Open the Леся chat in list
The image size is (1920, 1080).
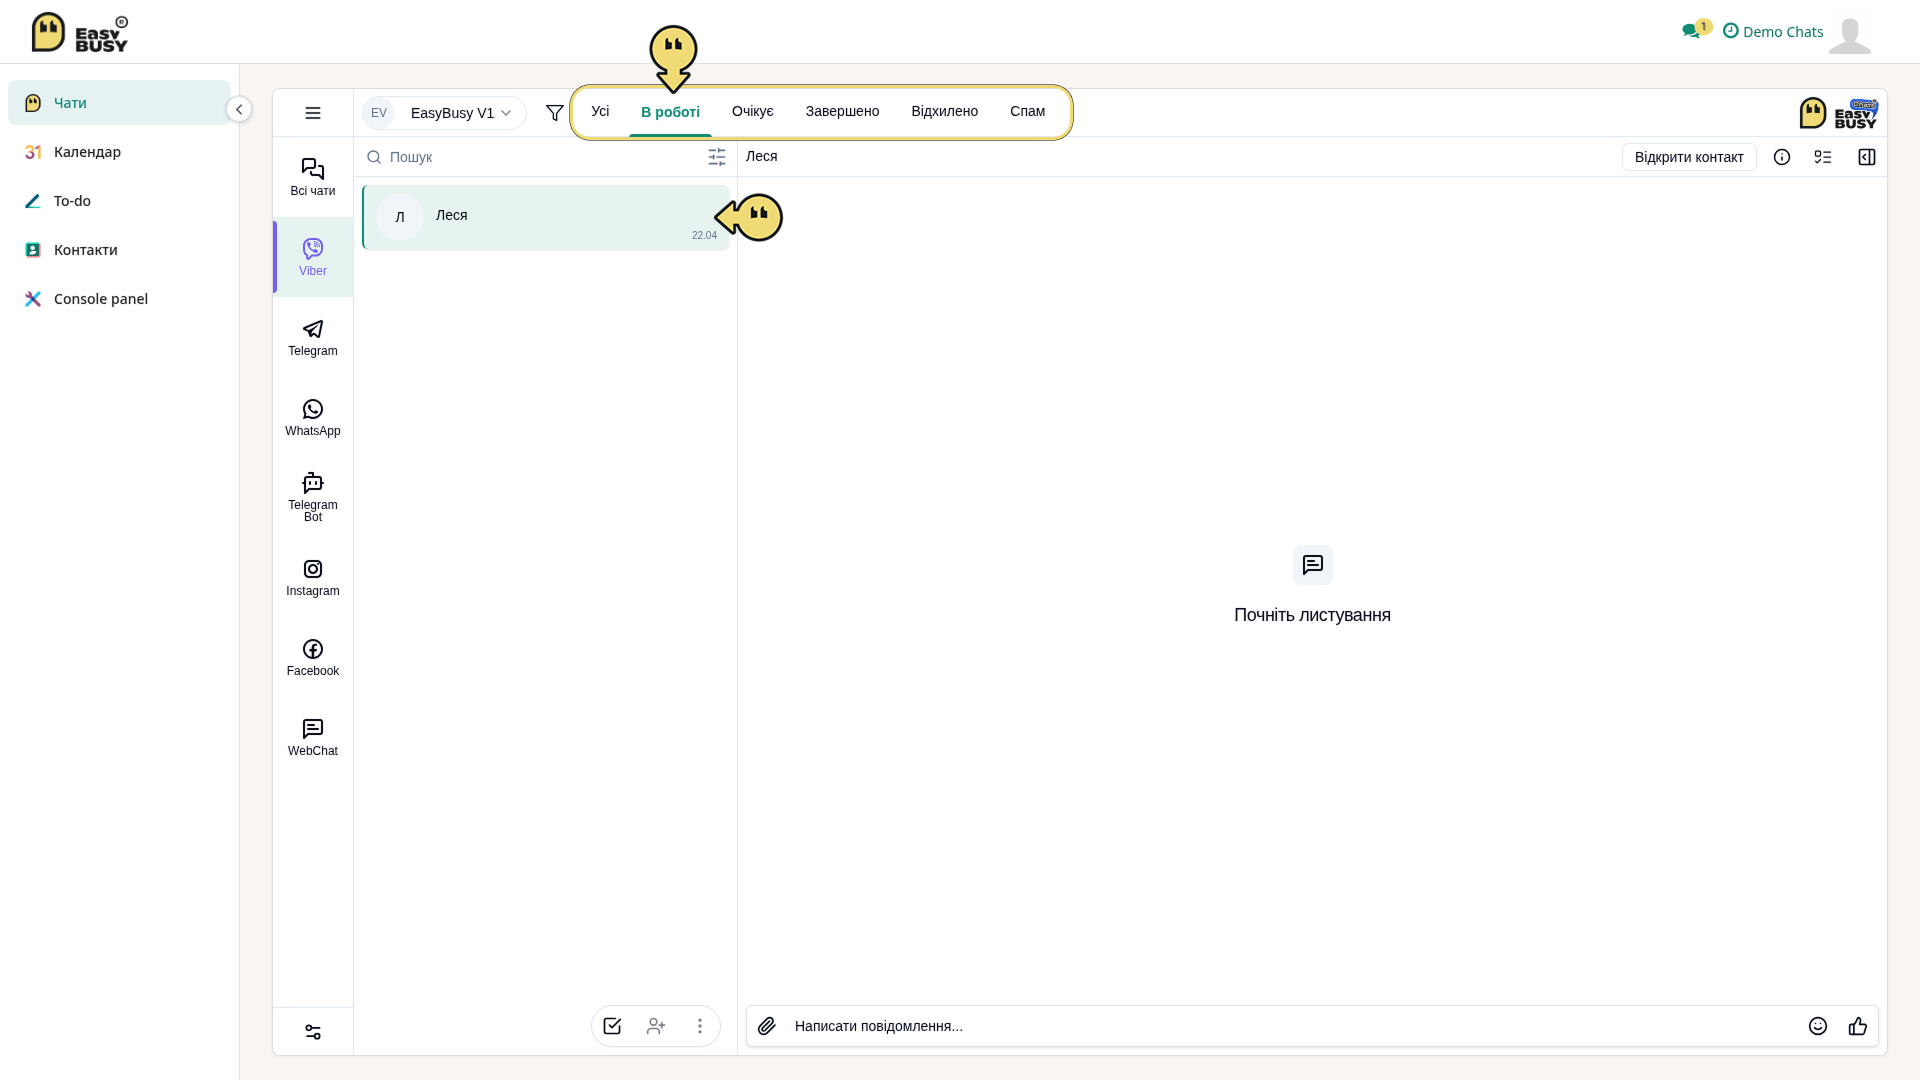coord(546,218)
